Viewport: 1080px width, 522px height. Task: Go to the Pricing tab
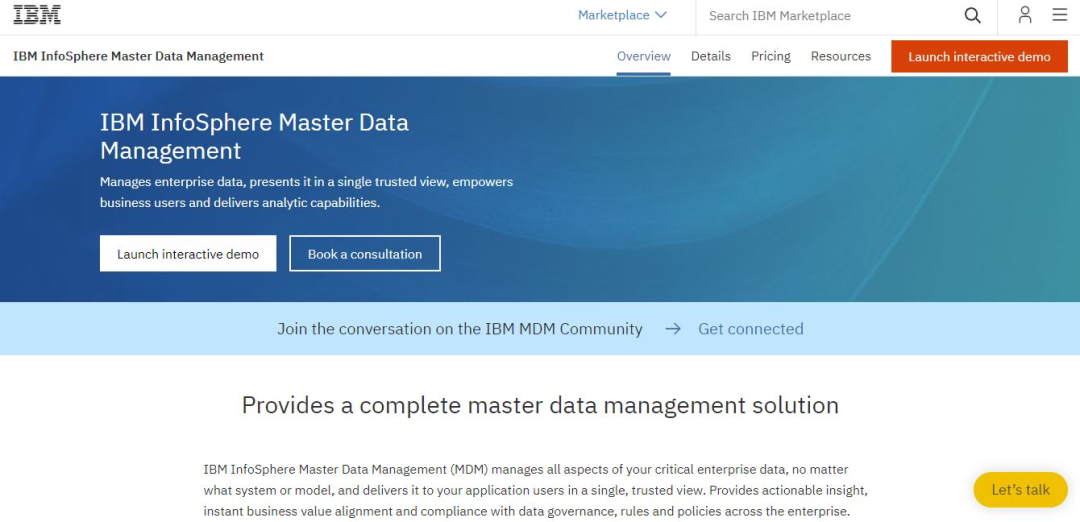771,56
